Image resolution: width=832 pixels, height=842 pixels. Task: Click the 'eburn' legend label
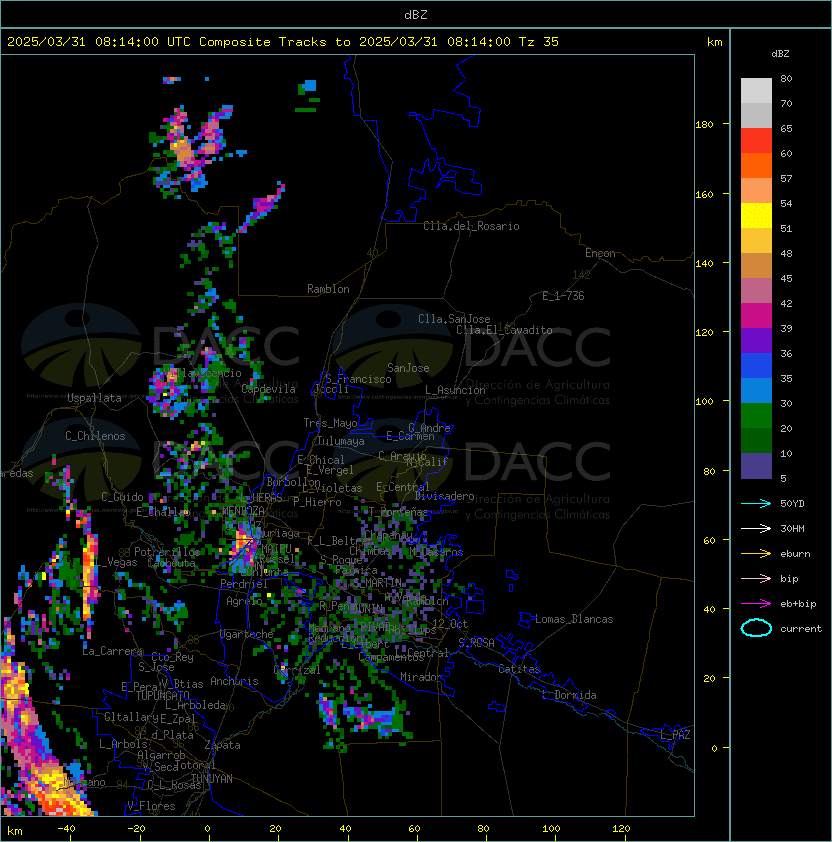tap(795, 554)
